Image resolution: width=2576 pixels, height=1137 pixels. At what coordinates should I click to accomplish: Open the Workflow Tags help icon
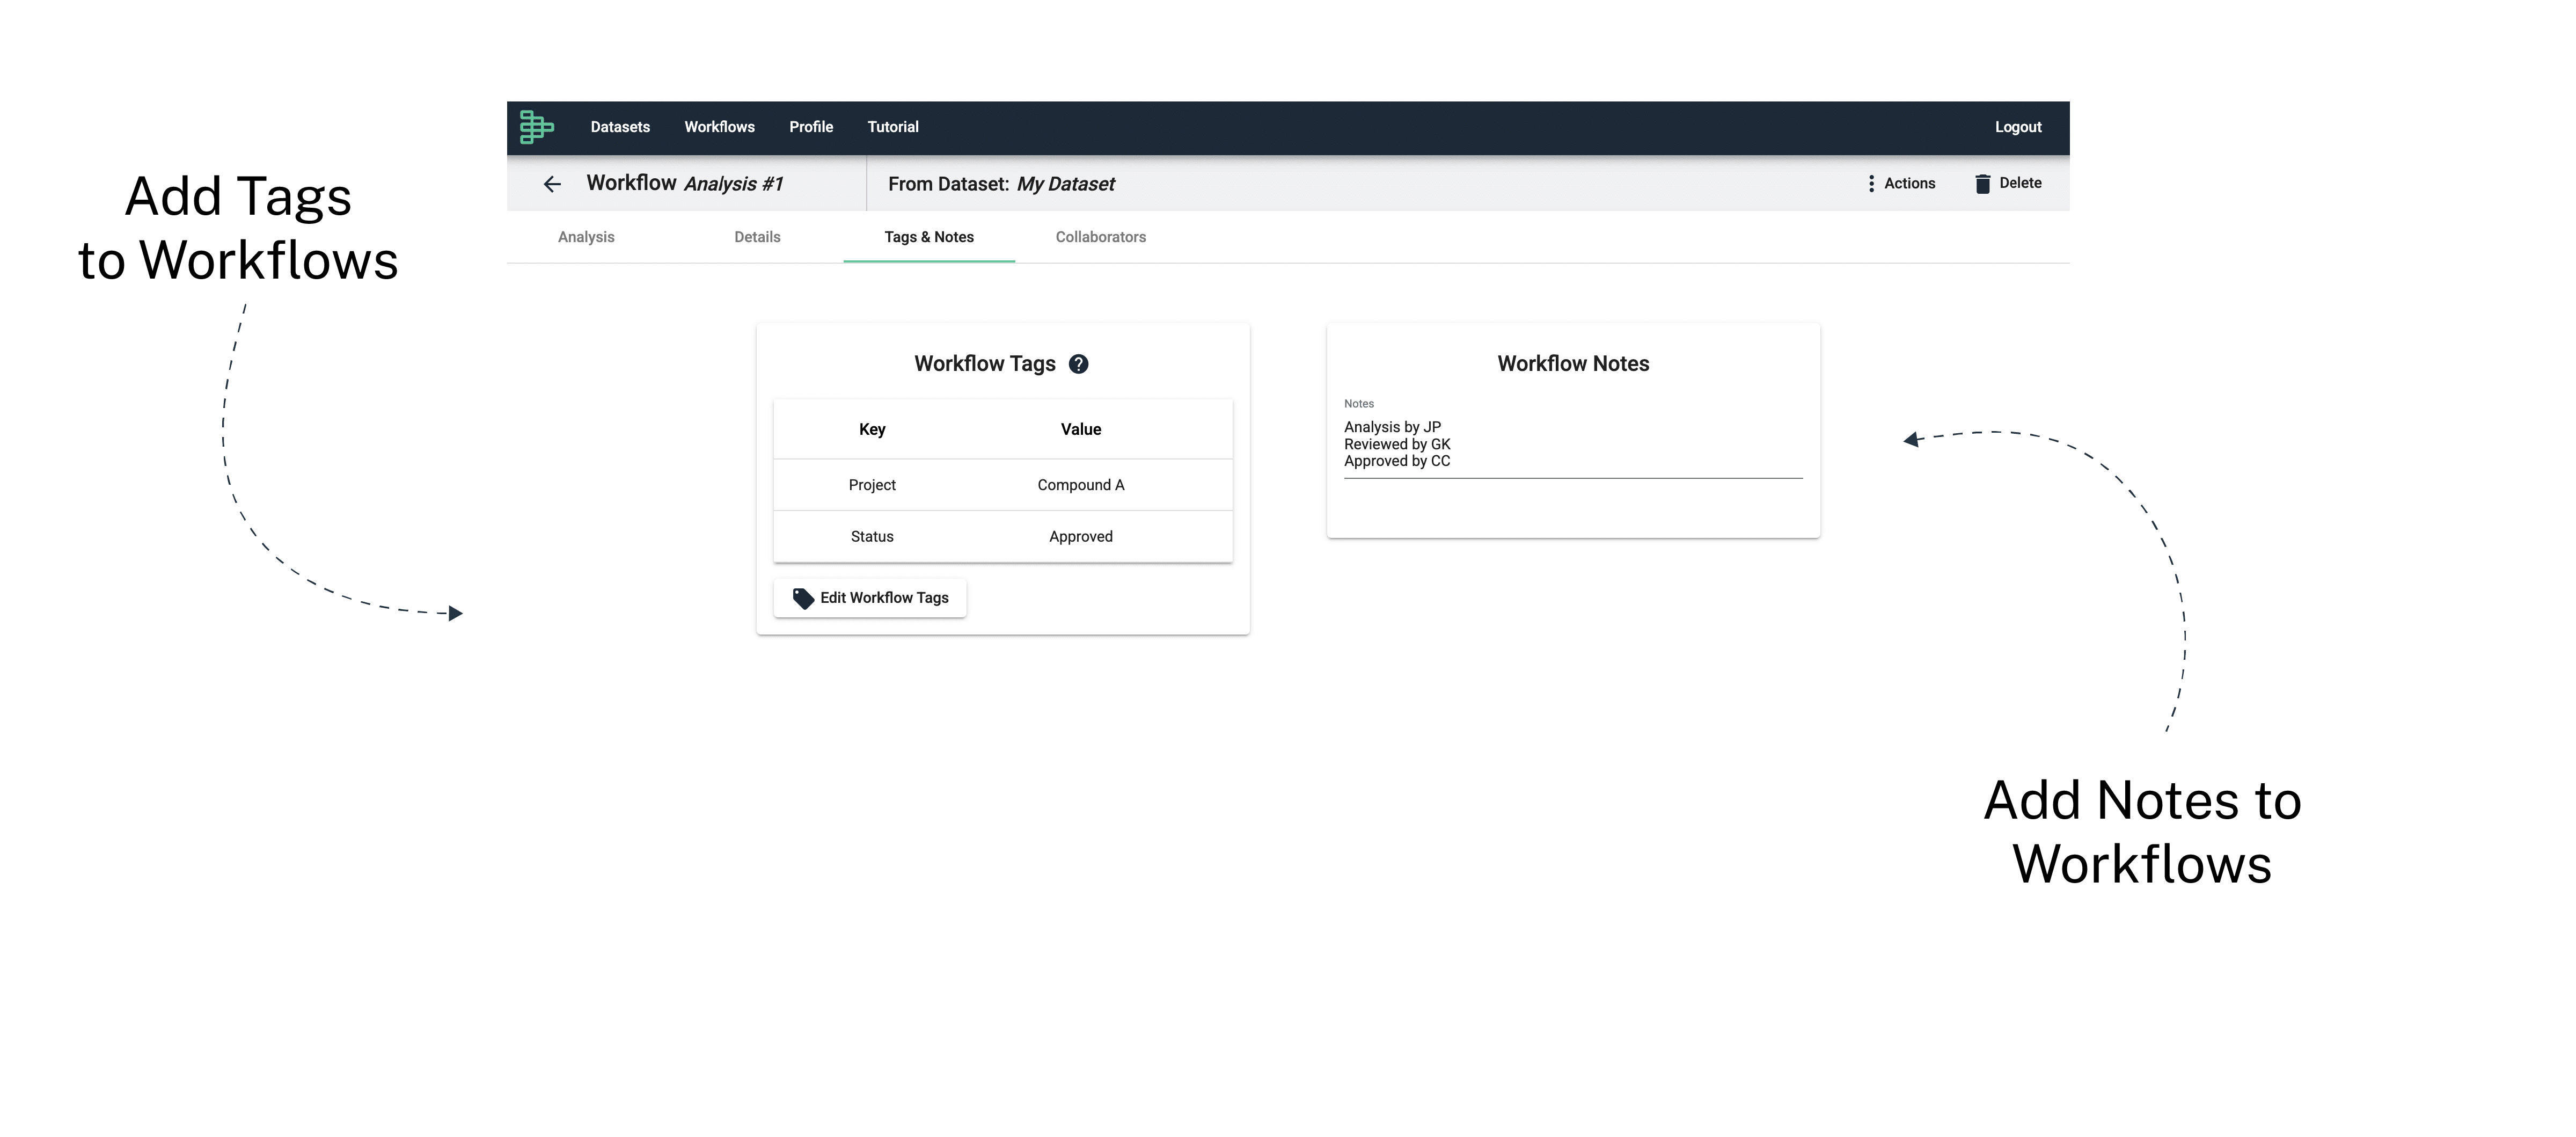pyautogui.click(x=1078, y=364)
